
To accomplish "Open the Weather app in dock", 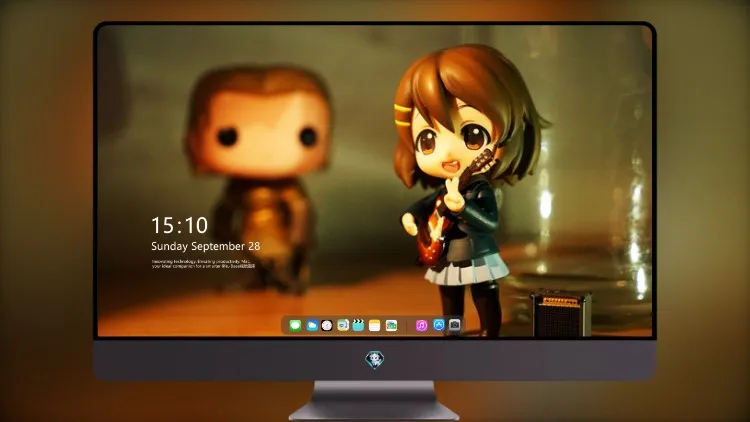I will [311, 326].
